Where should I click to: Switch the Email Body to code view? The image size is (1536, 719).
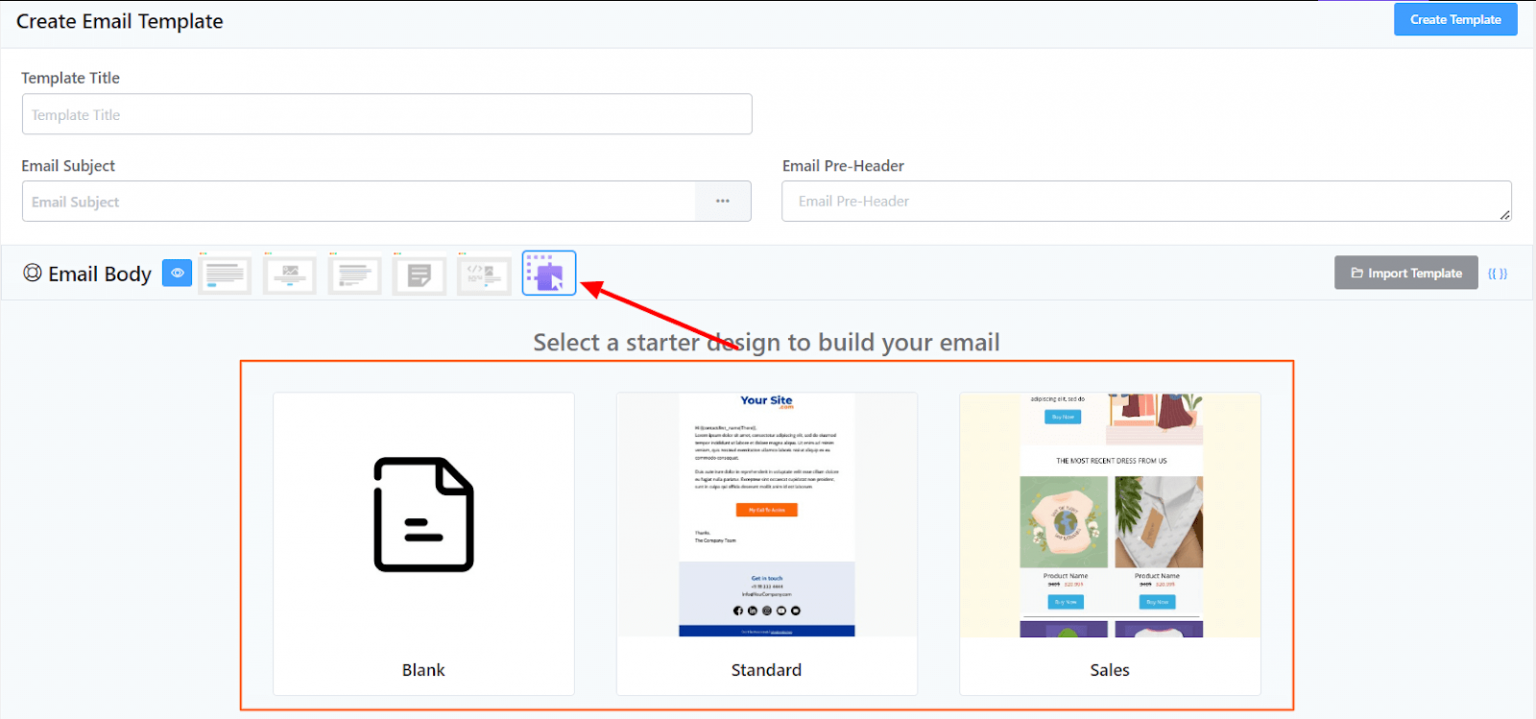pos(484,274)
